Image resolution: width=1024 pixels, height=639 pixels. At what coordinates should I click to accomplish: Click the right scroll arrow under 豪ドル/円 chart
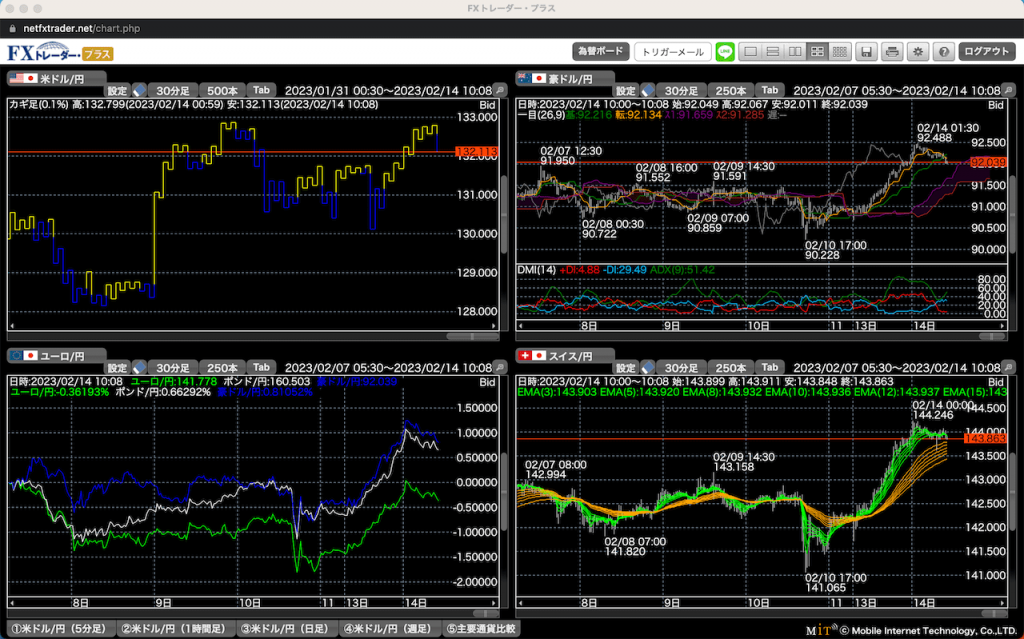click(1003, 325)
